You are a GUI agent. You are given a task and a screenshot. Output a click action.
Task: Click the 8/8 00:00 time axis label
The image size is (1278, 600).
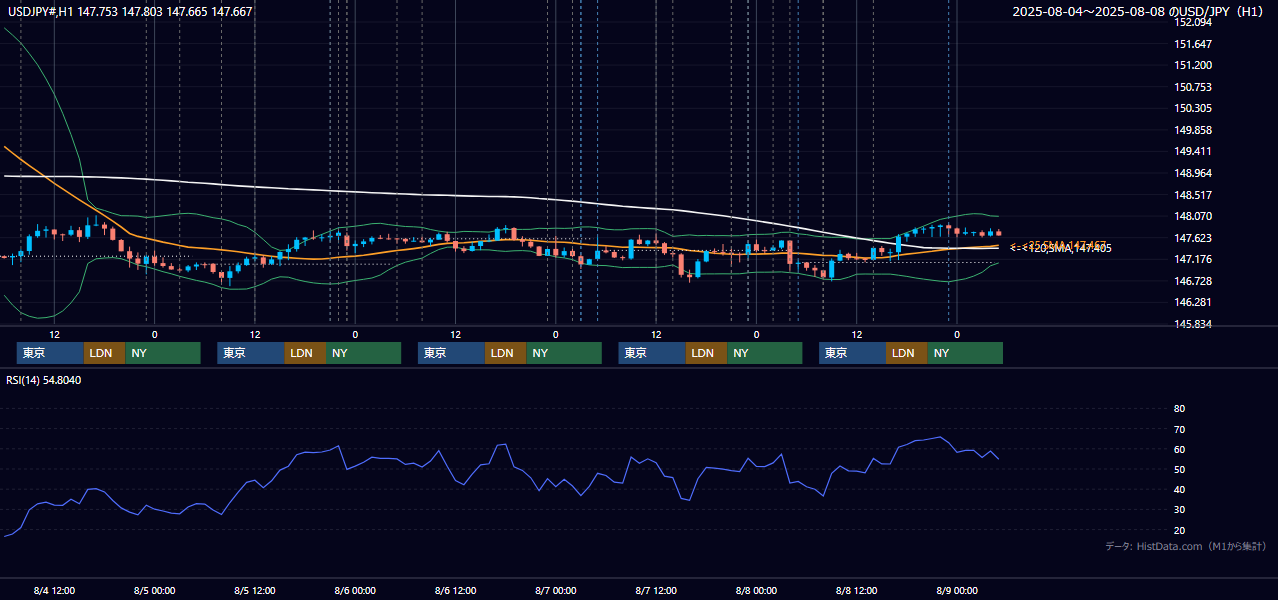pyautogui.click(x=756, y=591)
